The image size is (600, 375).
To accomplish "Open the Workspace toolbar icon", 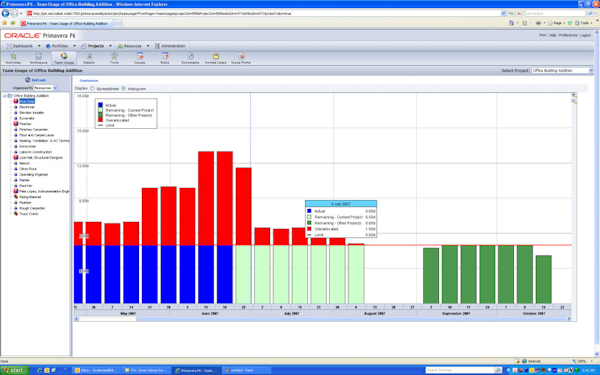I will click(38, 58).
